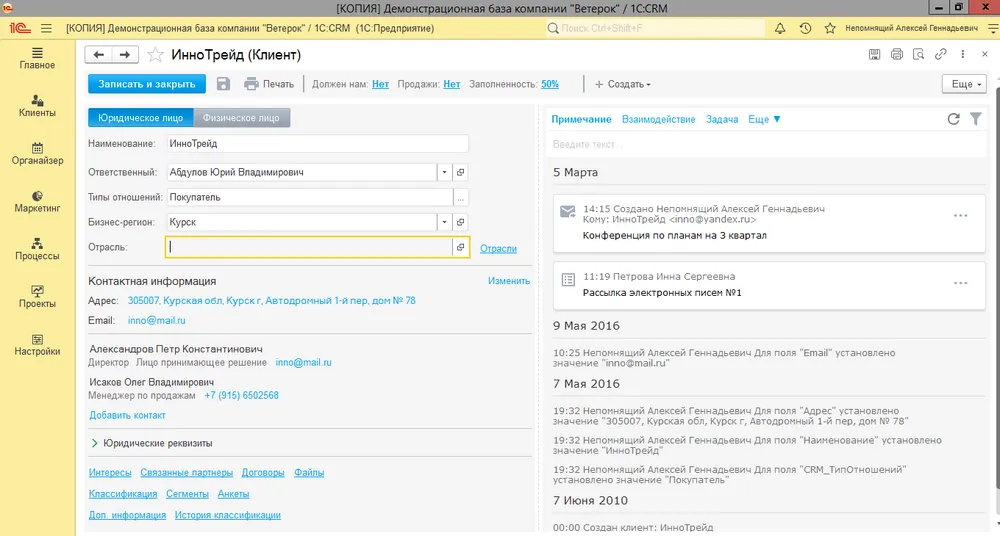Open Должен нам Нет link

tap(380, 84)
